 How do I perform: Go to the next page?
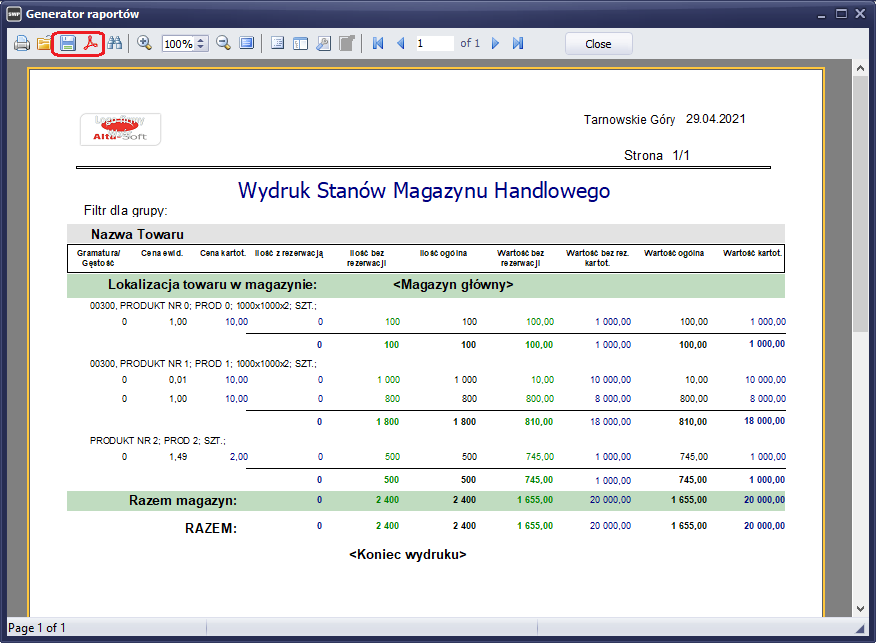click(x=495, y=44)
